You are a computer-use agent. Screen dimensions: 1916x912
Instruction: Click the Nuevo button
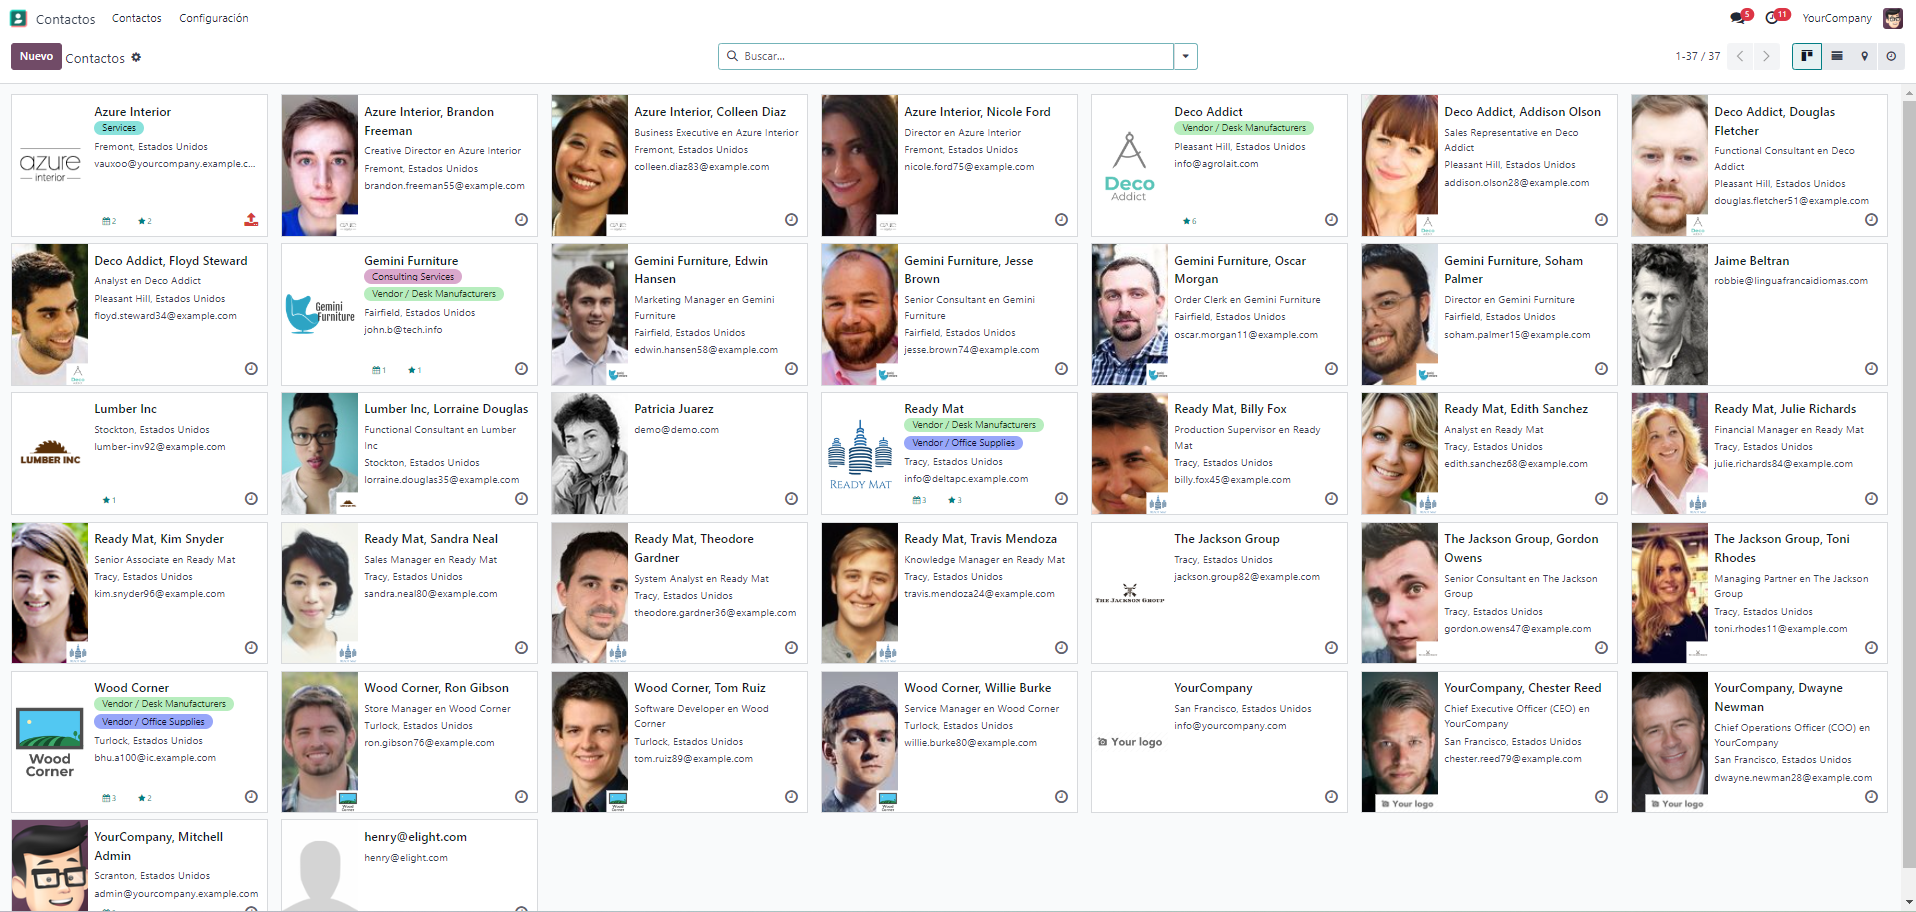(36, 56)
